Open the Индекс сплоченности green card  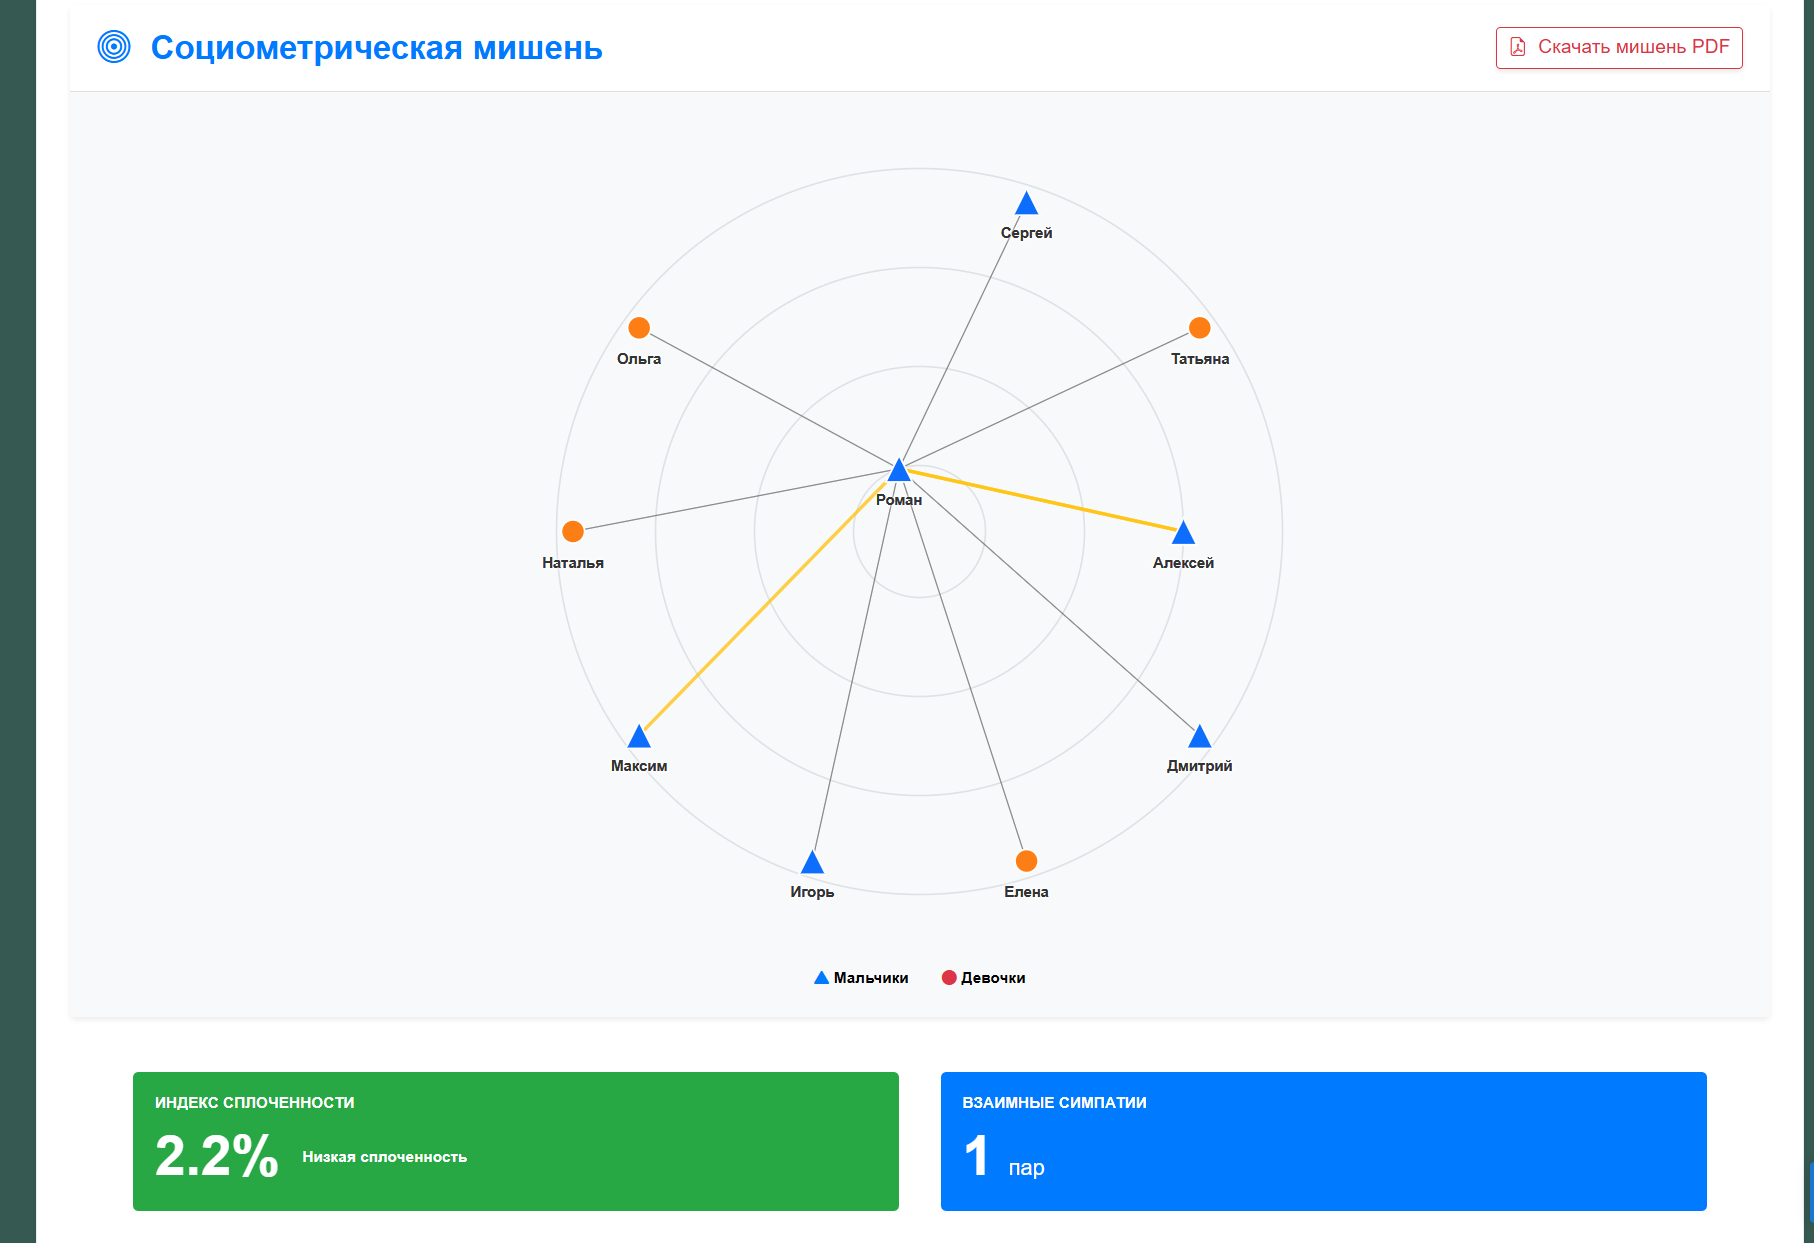tap(515, 1141)
